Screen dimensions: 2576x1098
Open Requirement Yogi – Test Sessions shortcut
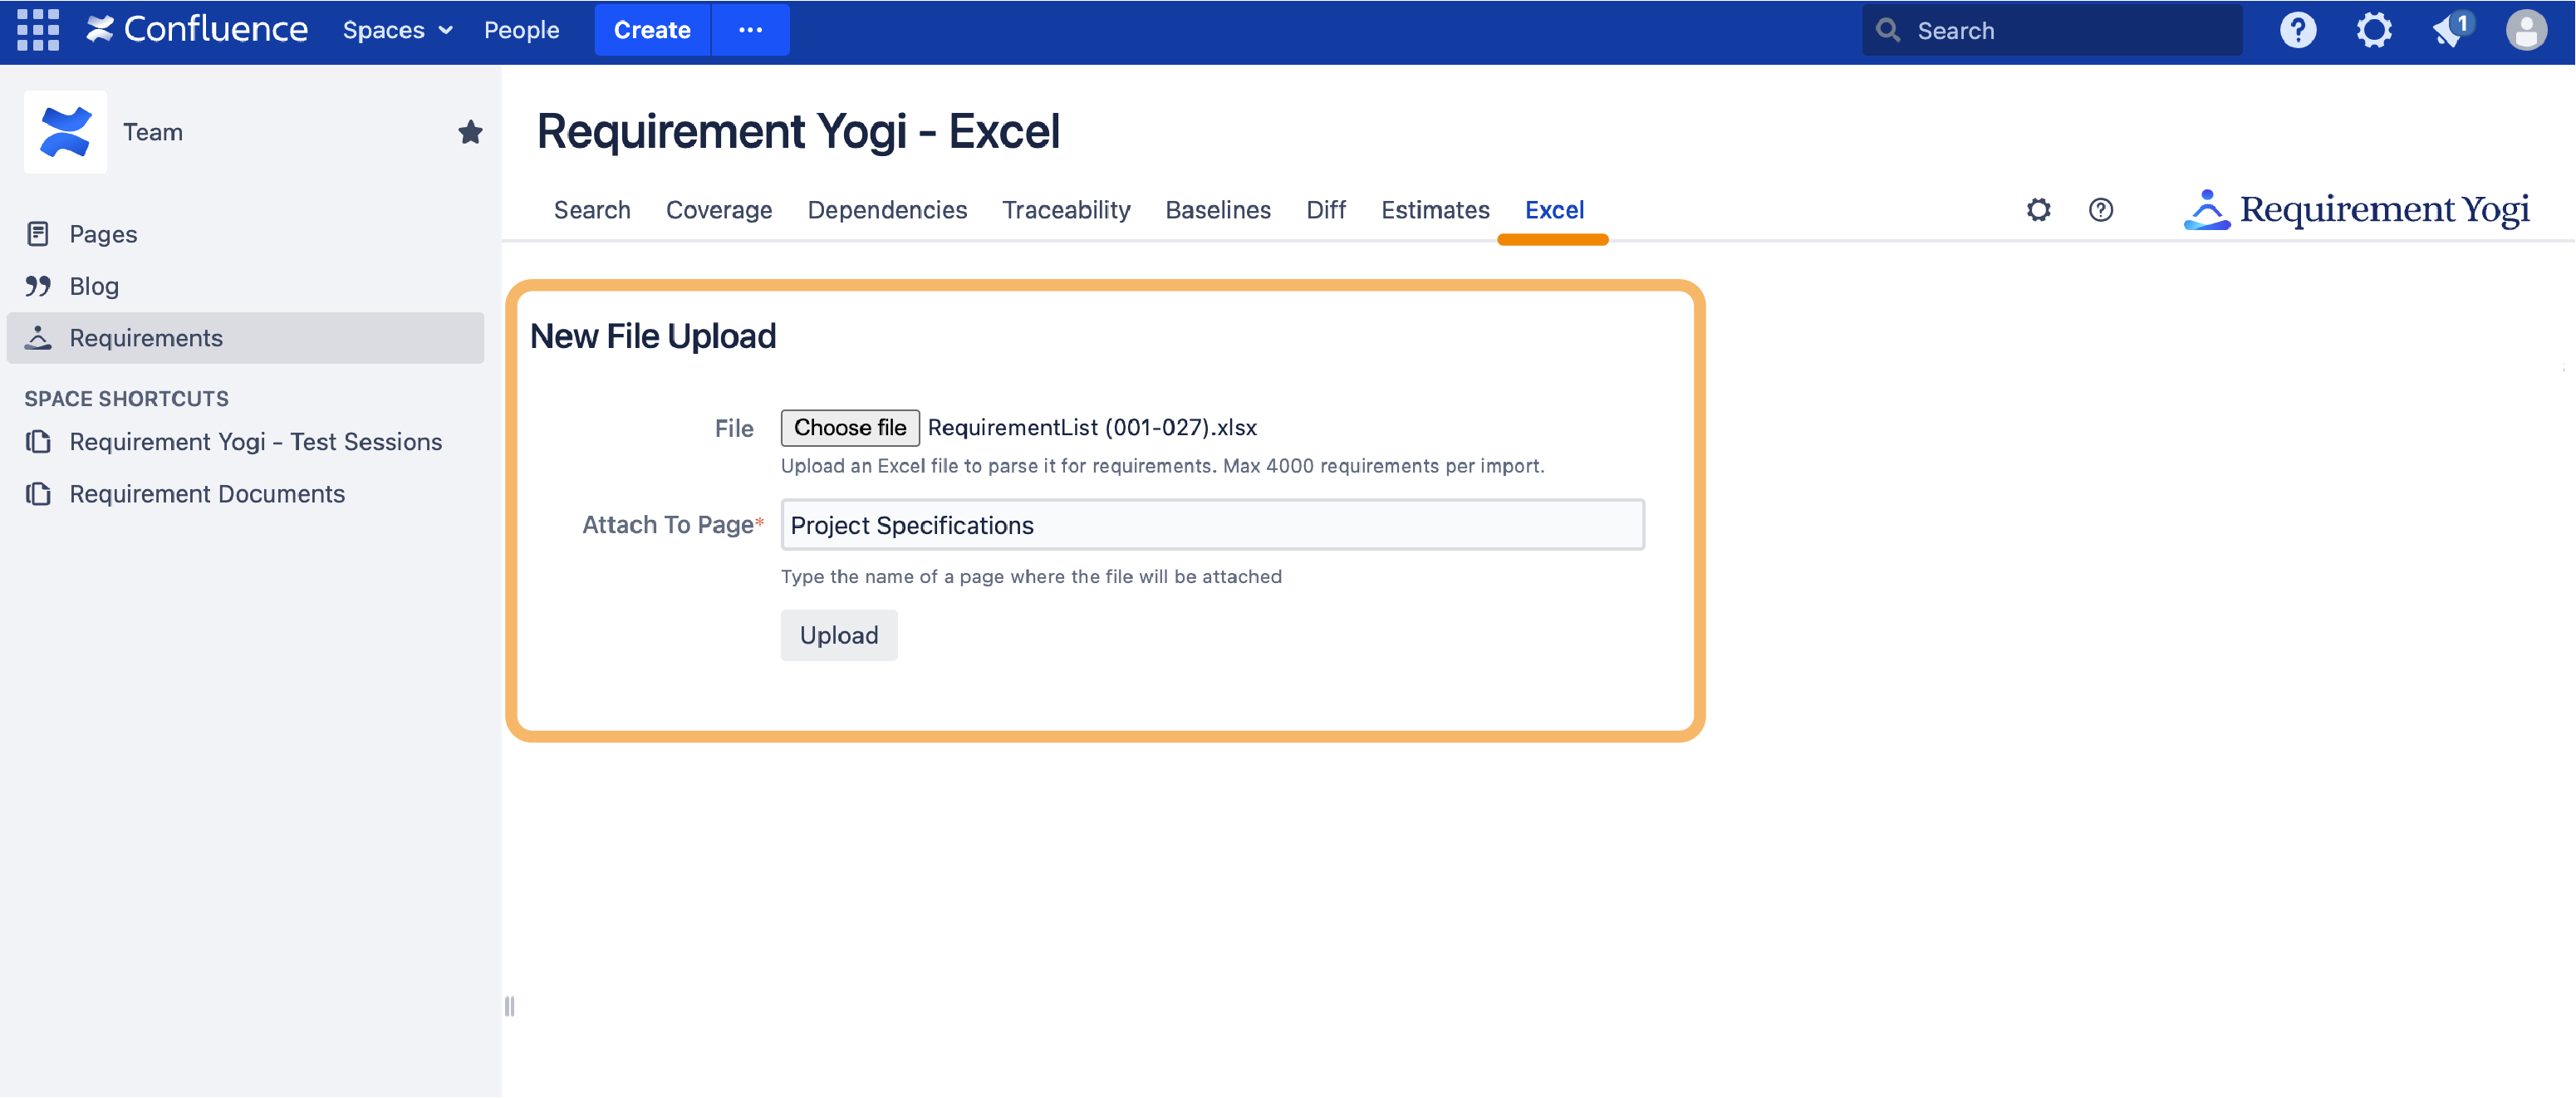click(x=255, y=441)
